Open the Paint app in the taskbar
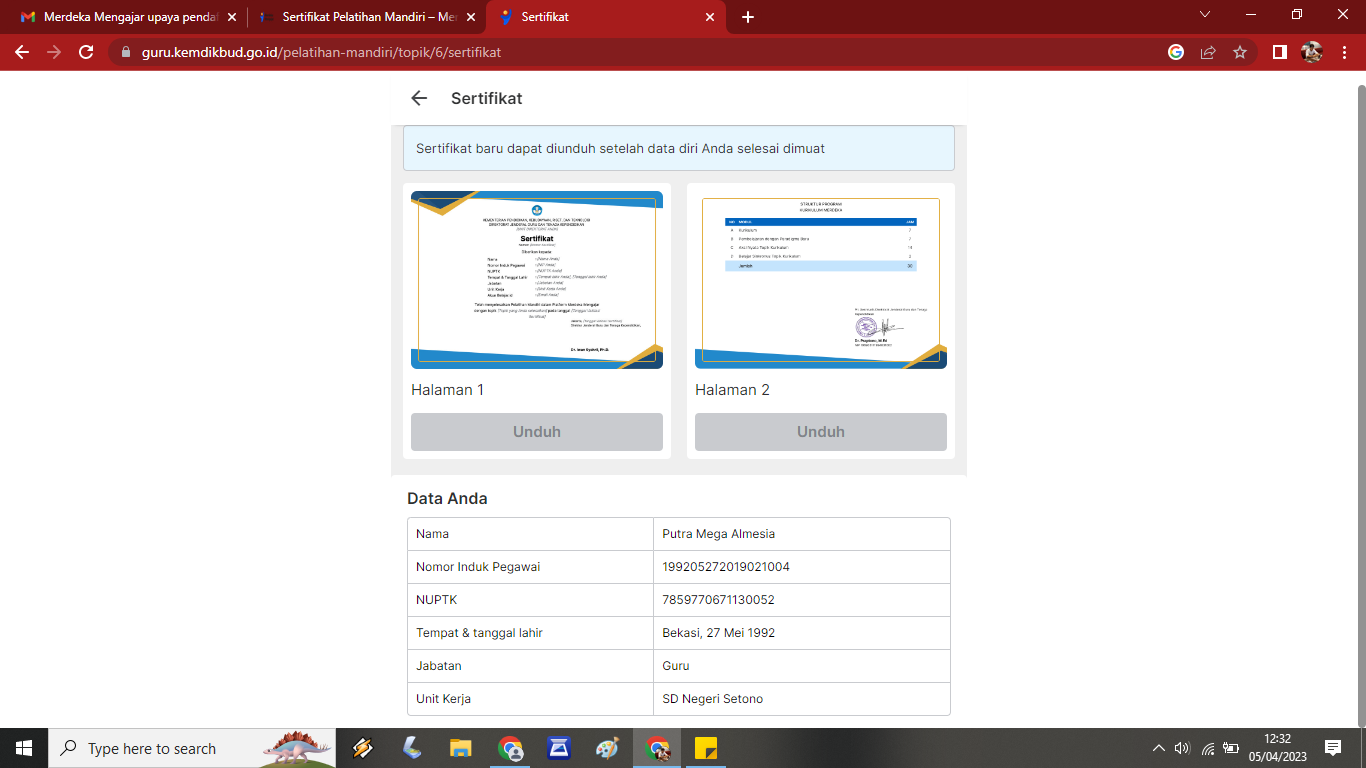The width and height of the screenshot is (1366, 768). click(x=607, y=748)
